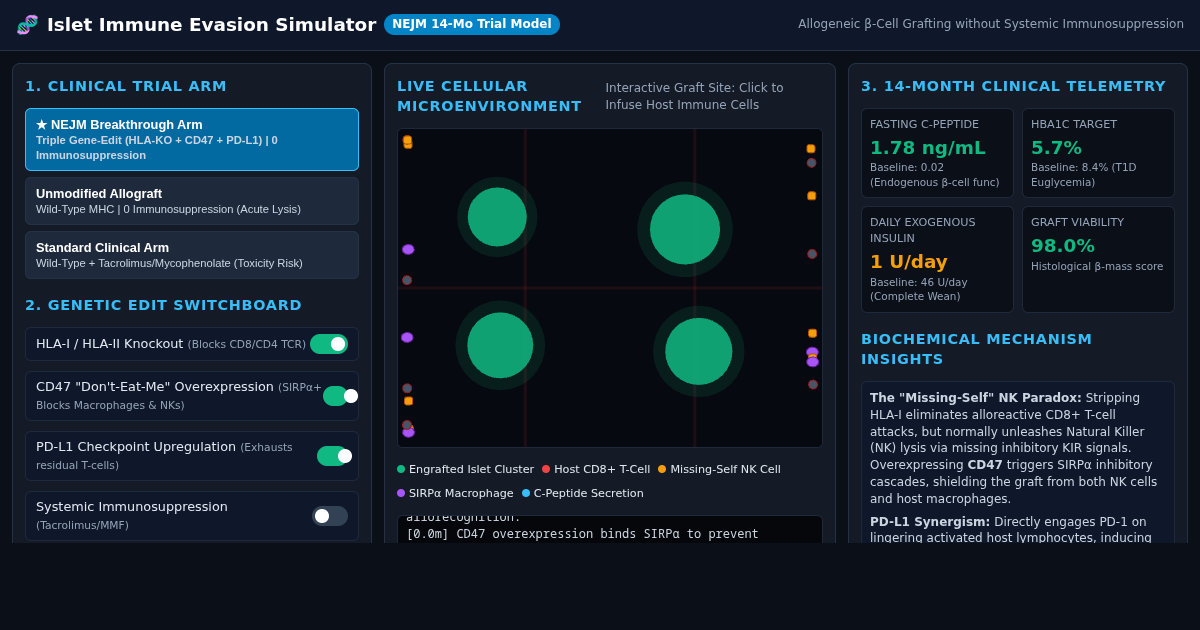Click the "1. Clinical Trial Arm" heading
Image resolution: width=1200 pixels, height=630 pixels.
click(x=126, y=86)
